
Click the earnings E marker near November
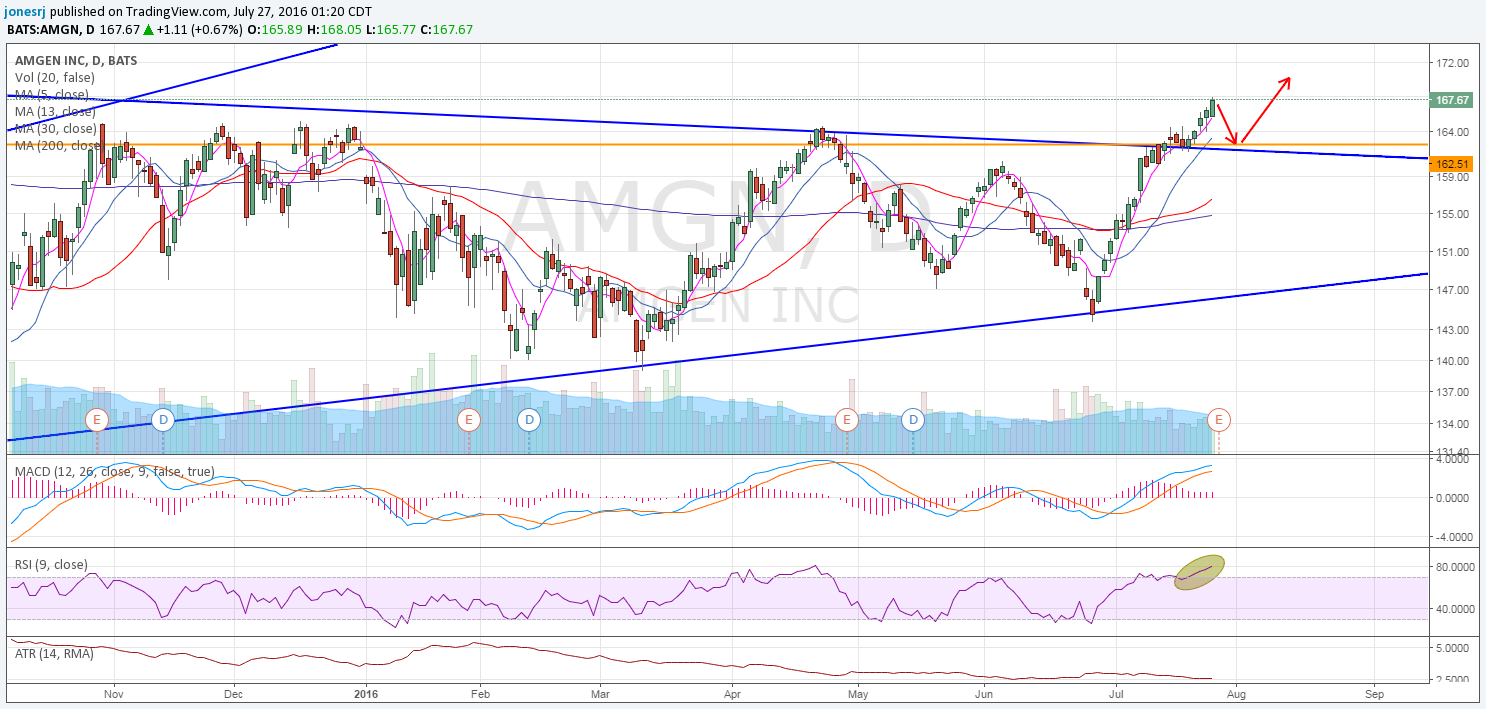(97, 419)
